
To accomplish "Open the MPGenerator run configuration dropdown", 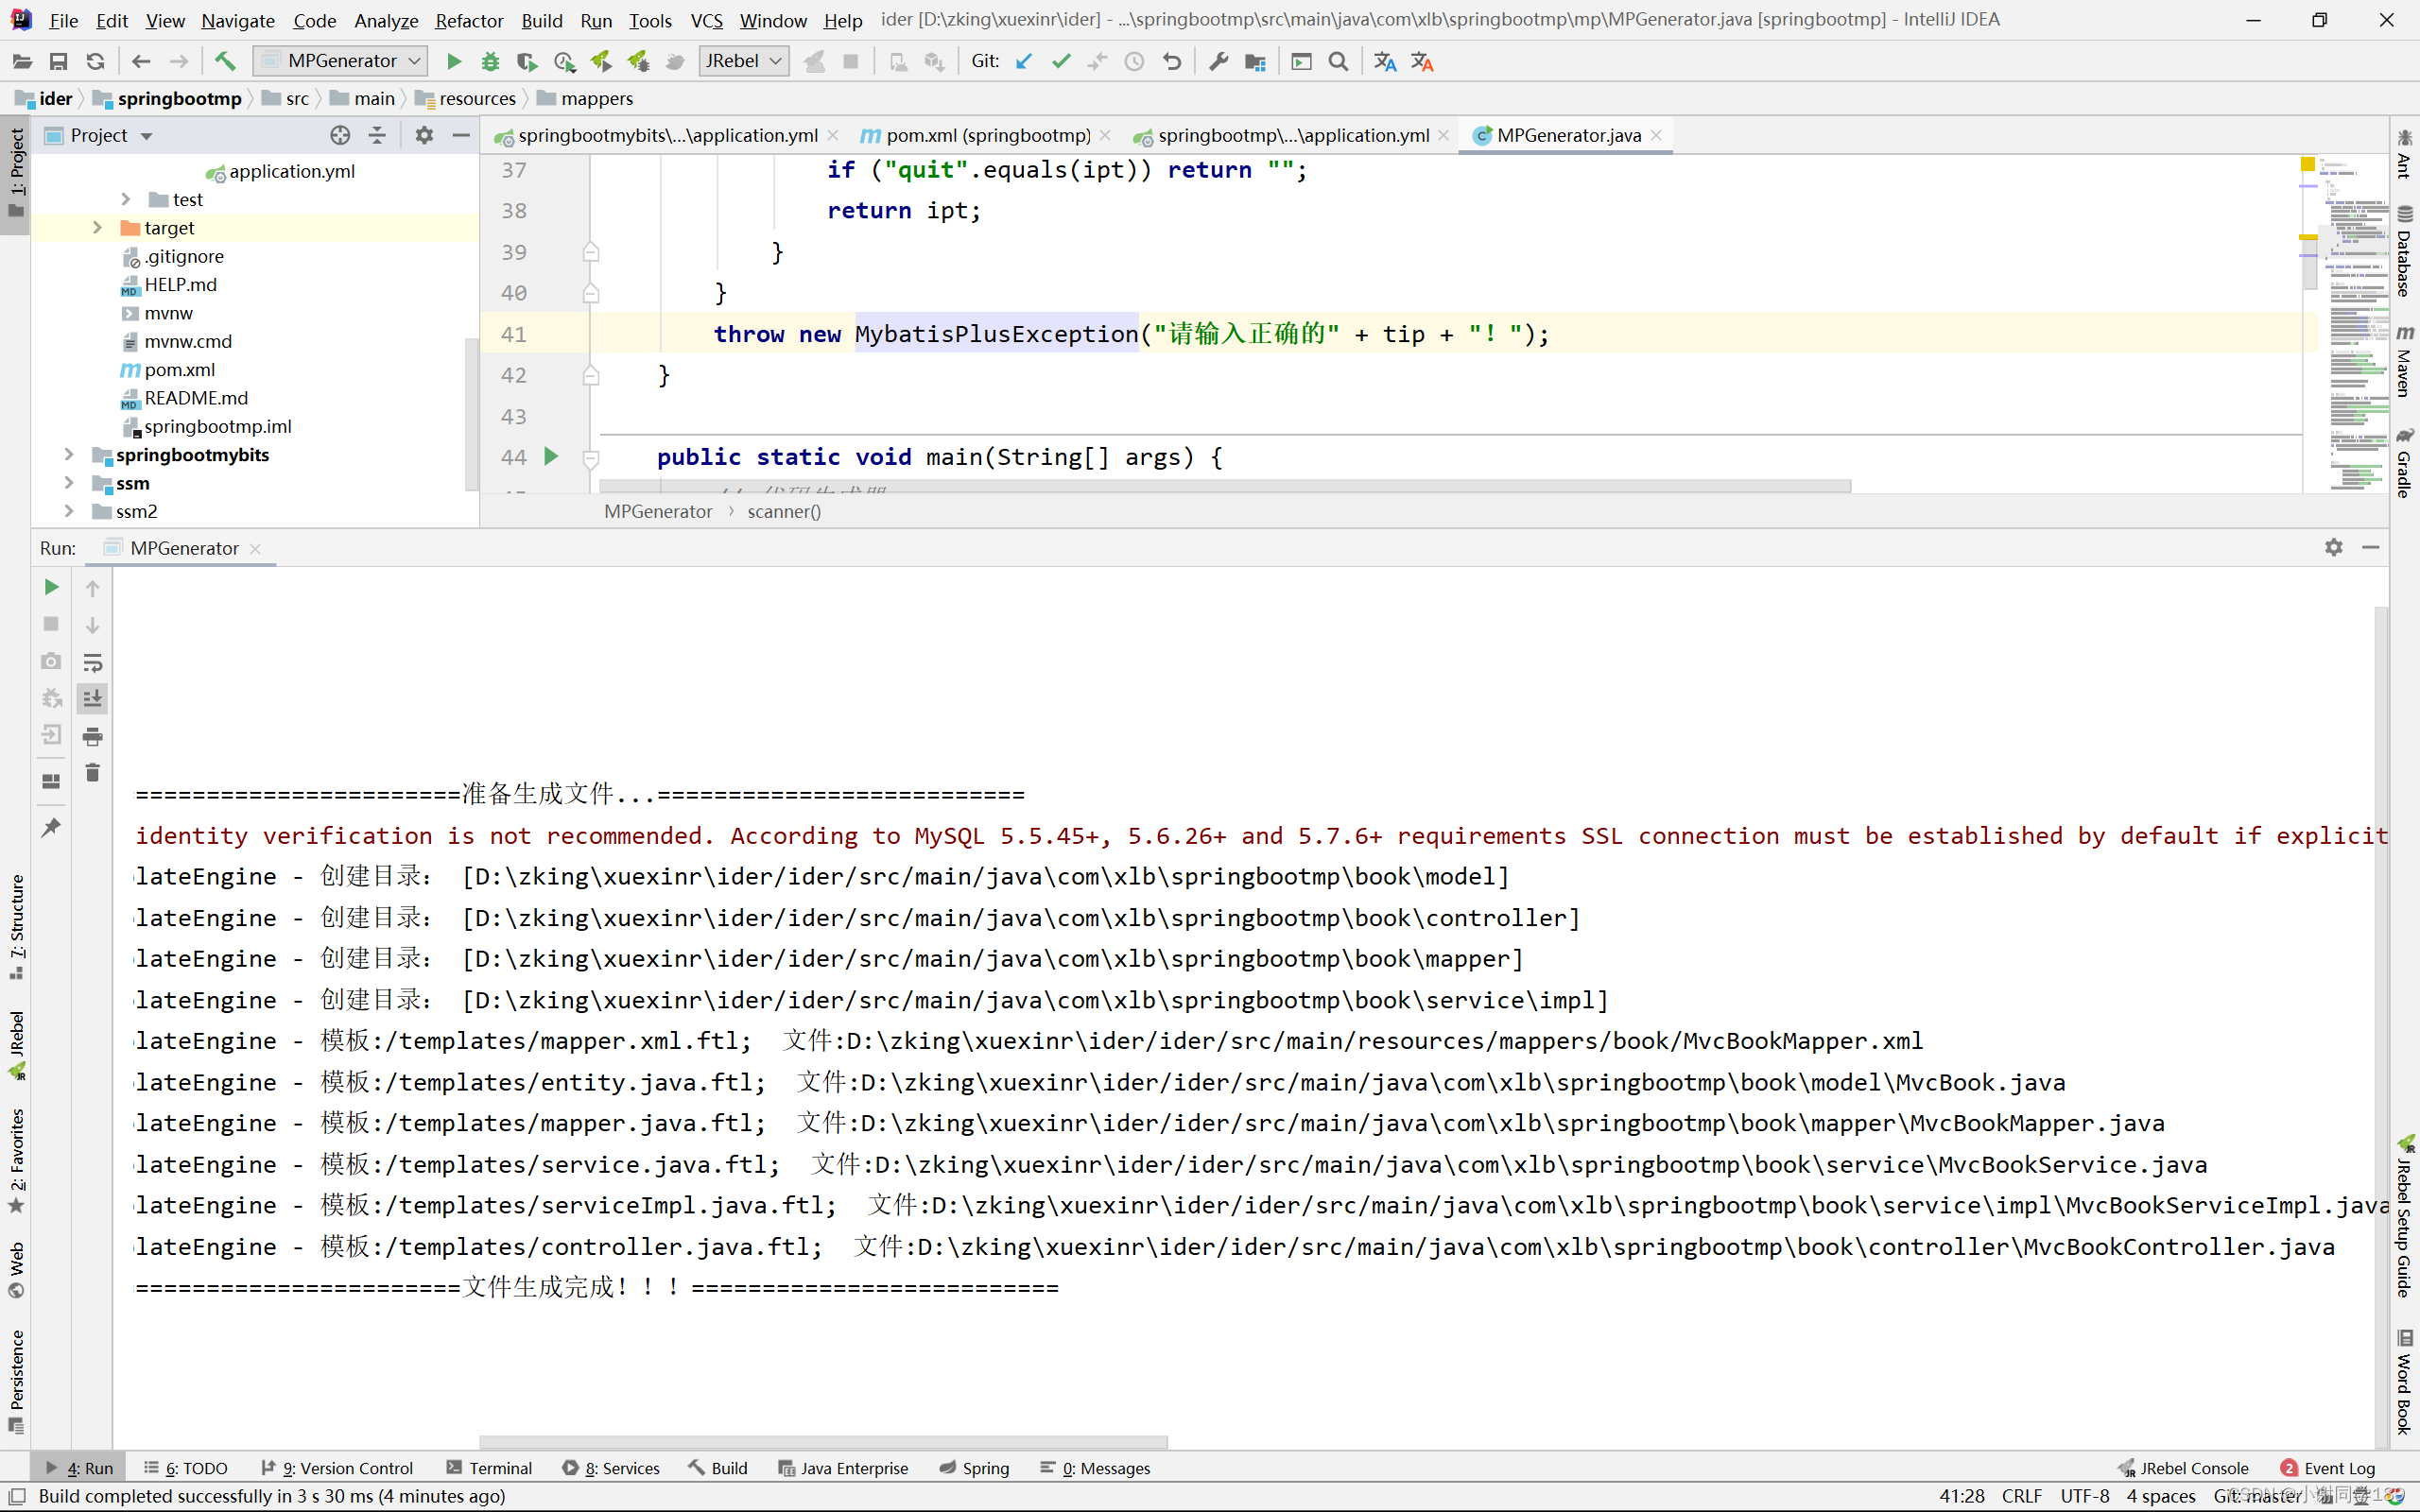I will pyautogui.click(x=340, y=61).
